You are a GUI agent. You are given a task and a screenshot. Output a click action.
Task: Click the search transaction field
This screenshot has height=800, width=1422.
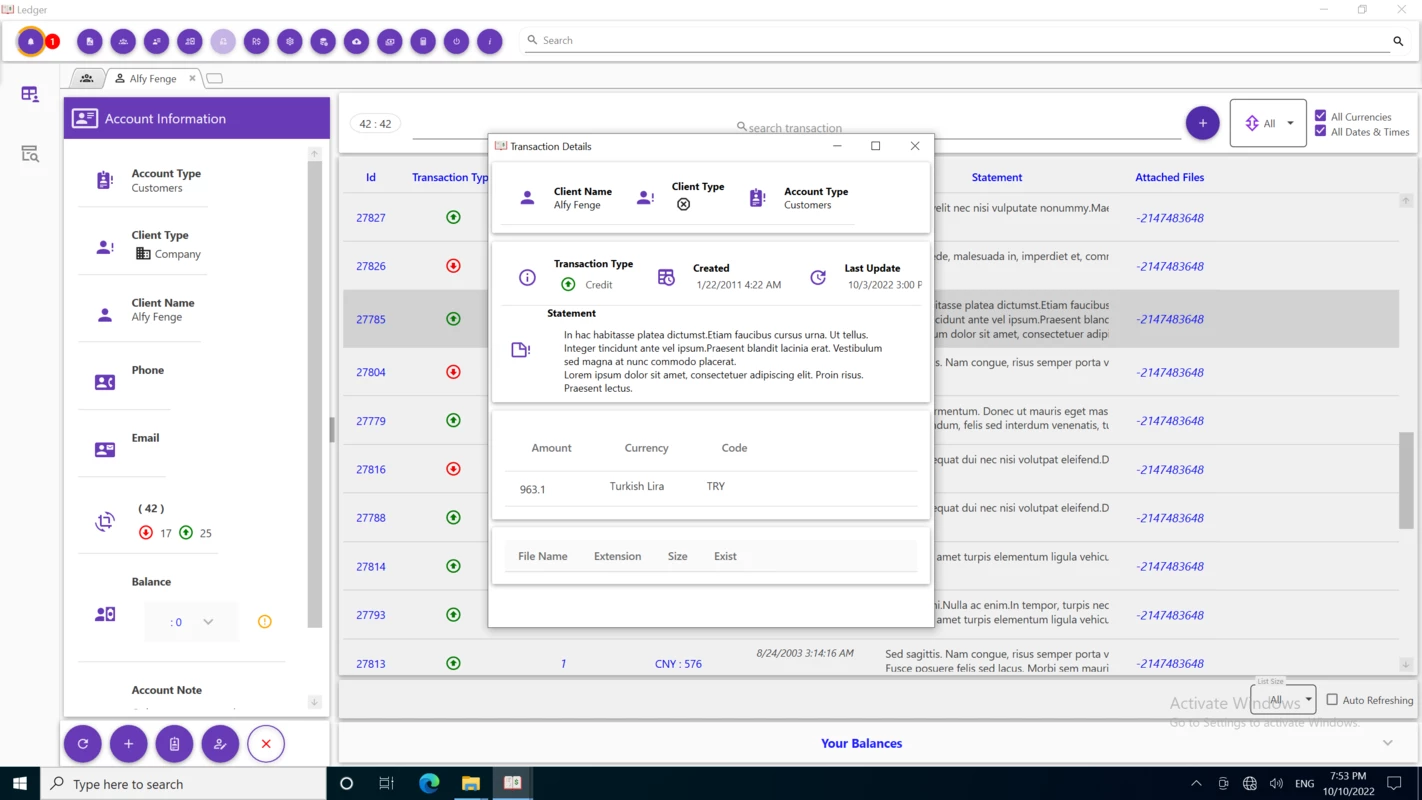pos(796,128)
